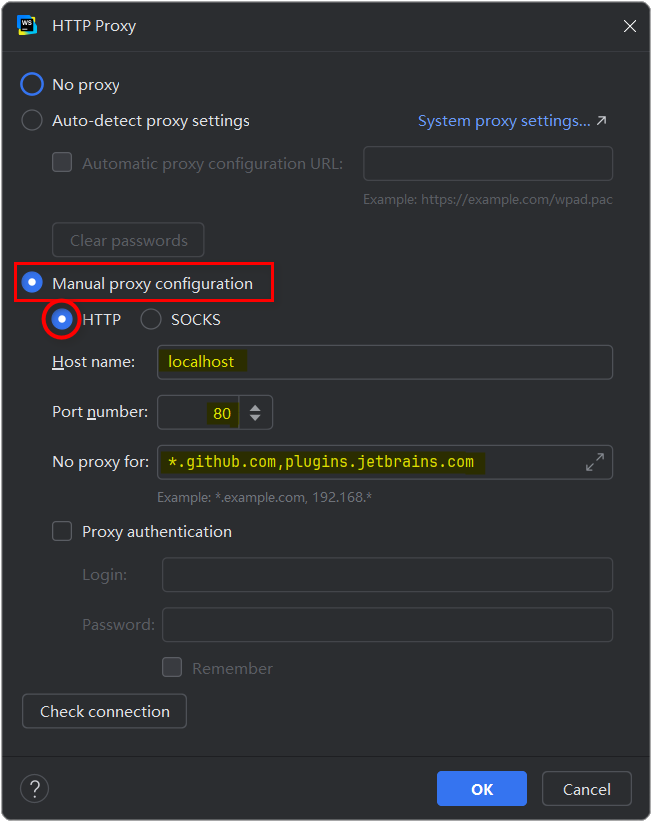Confirm with the OK button
The height and width of the screenshot is (822, 651).
tap(482, 789)
